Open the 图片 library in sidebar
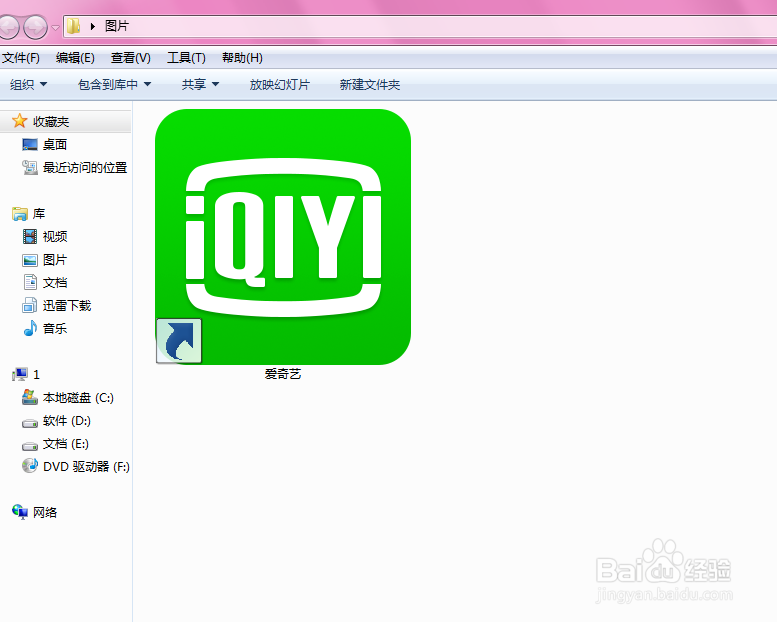Viewport: 777px width, 622px height. [55, 260]
